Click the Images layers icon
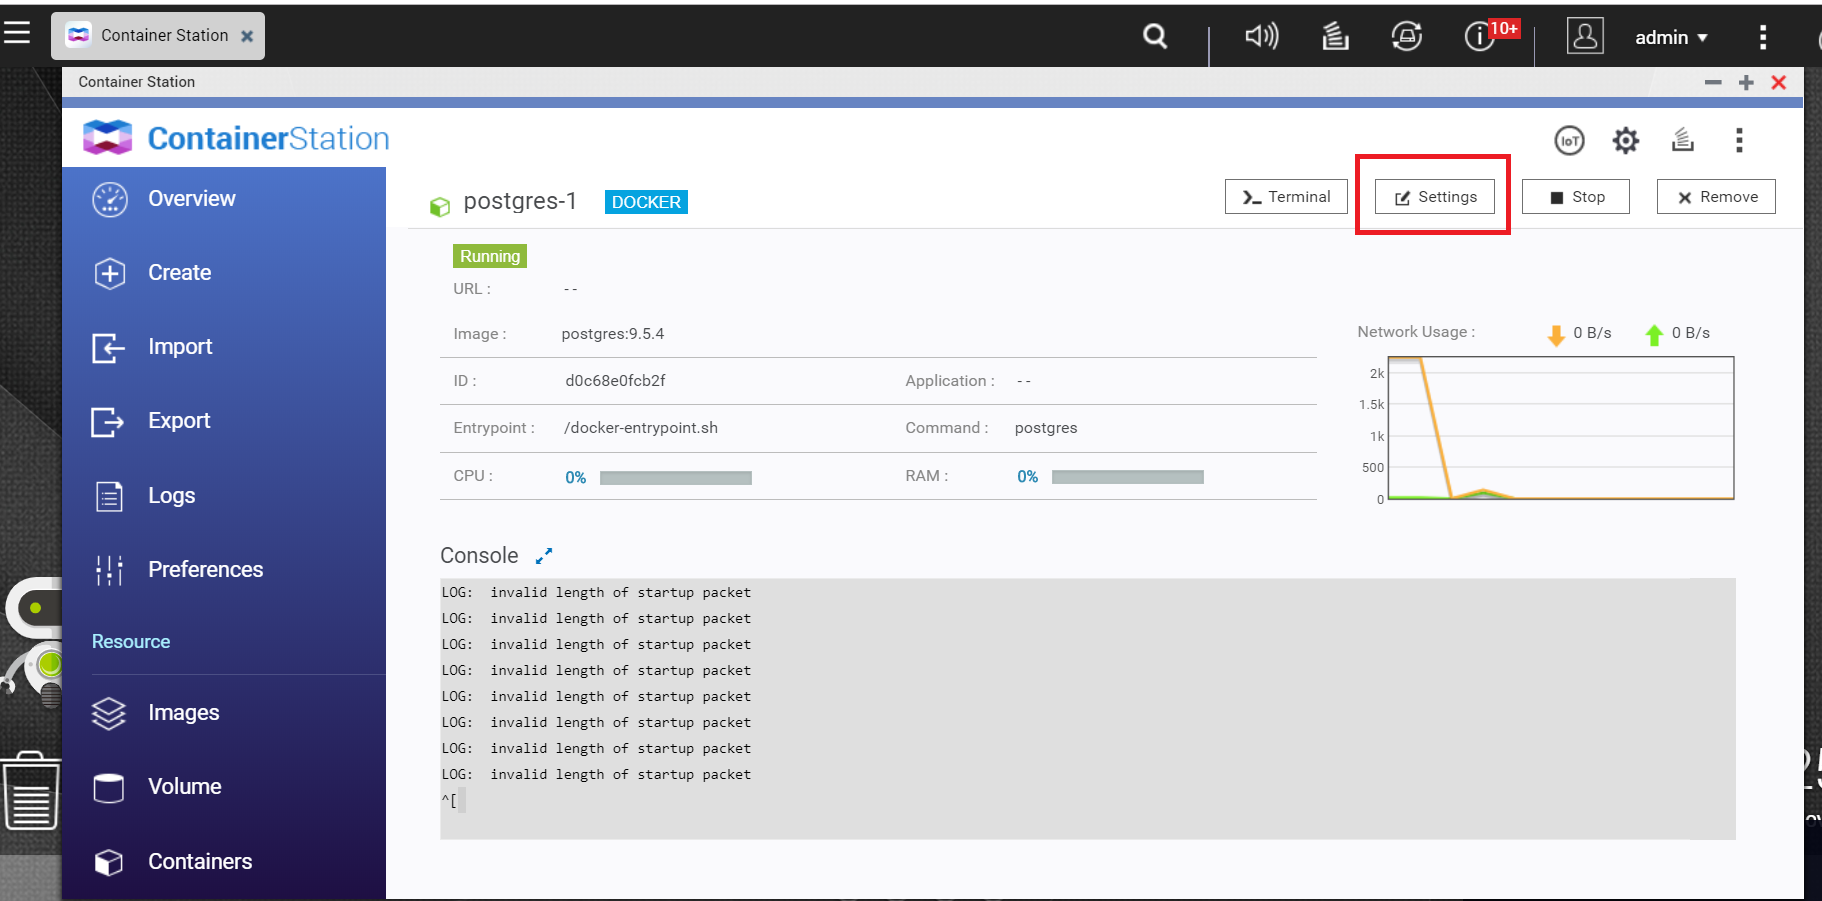 pos(109,713)
